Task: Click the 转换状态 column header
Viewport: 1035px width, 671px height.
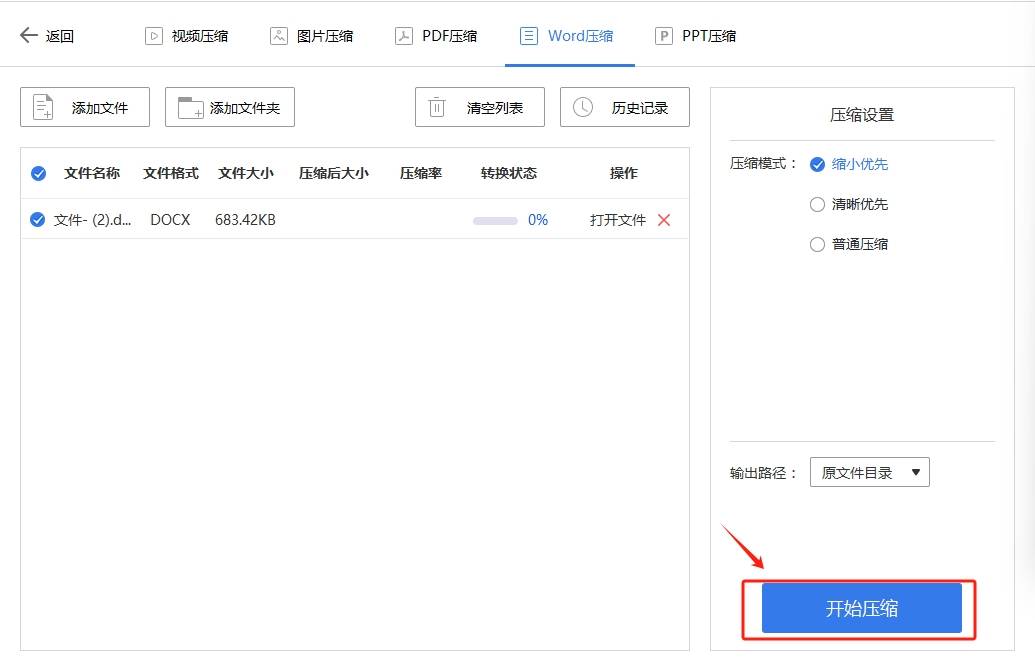Action: coord(509,174)
